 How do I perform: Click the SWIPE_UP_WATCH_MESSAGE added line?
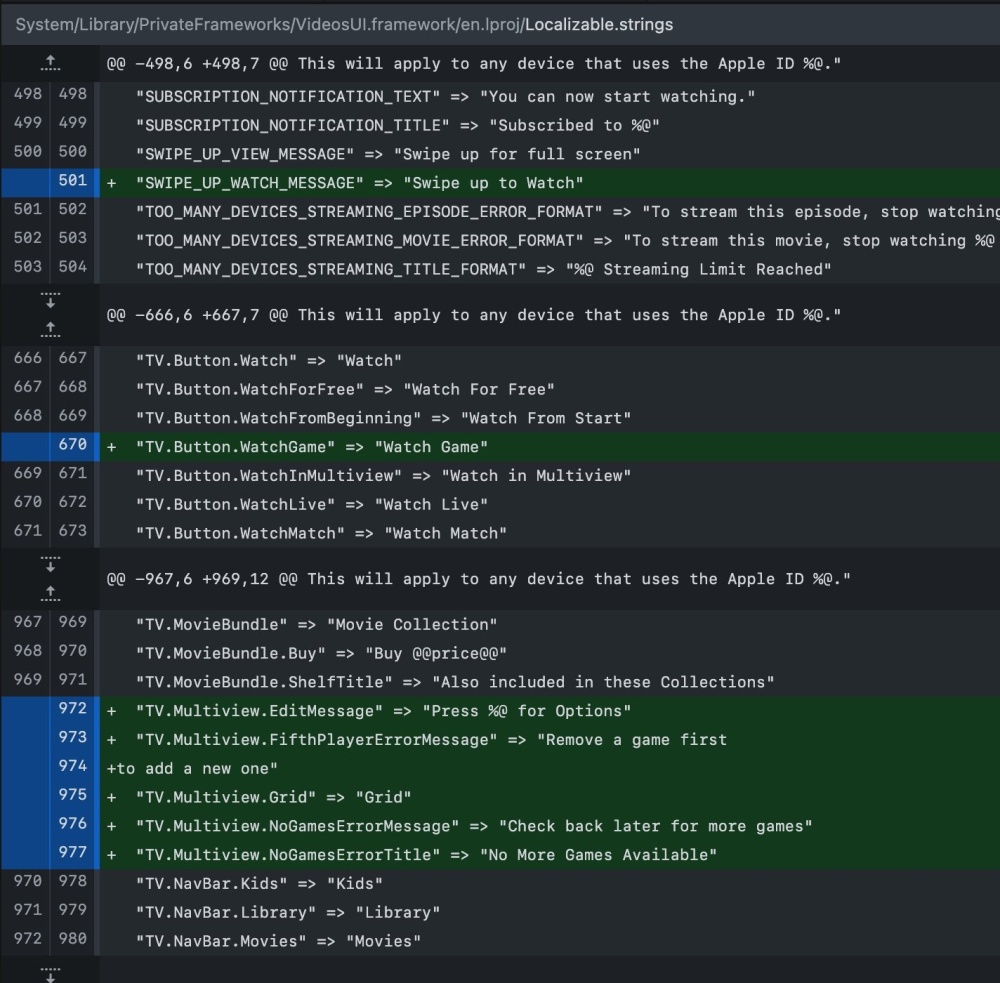[x=358, y=183]
